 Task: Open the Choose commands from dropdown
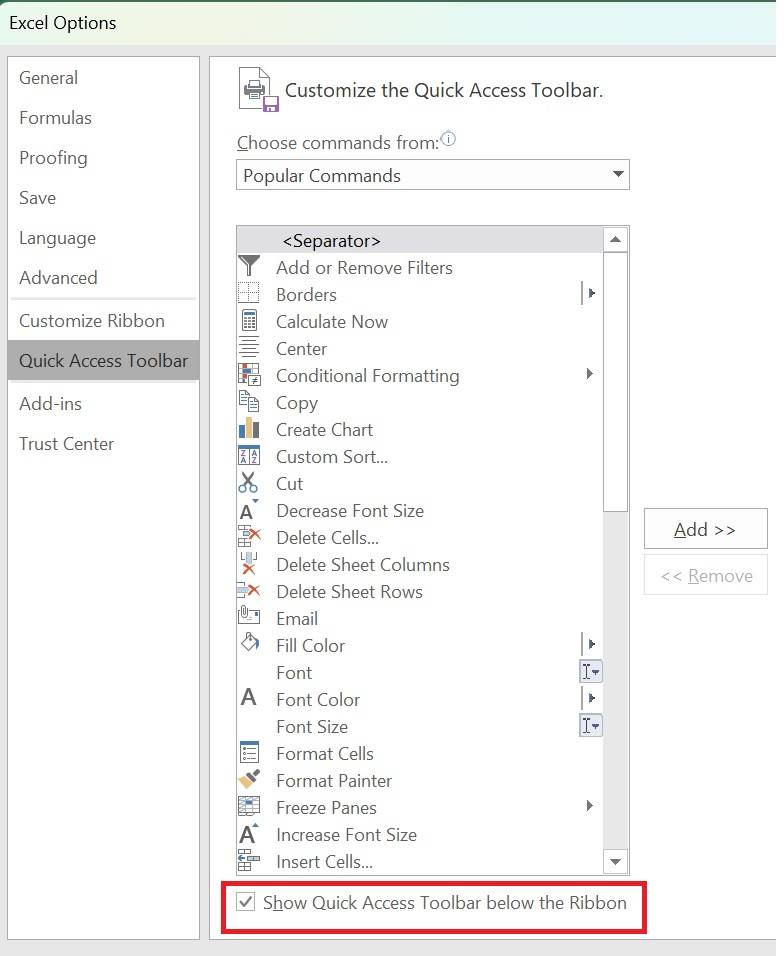(x=432, y=175)
